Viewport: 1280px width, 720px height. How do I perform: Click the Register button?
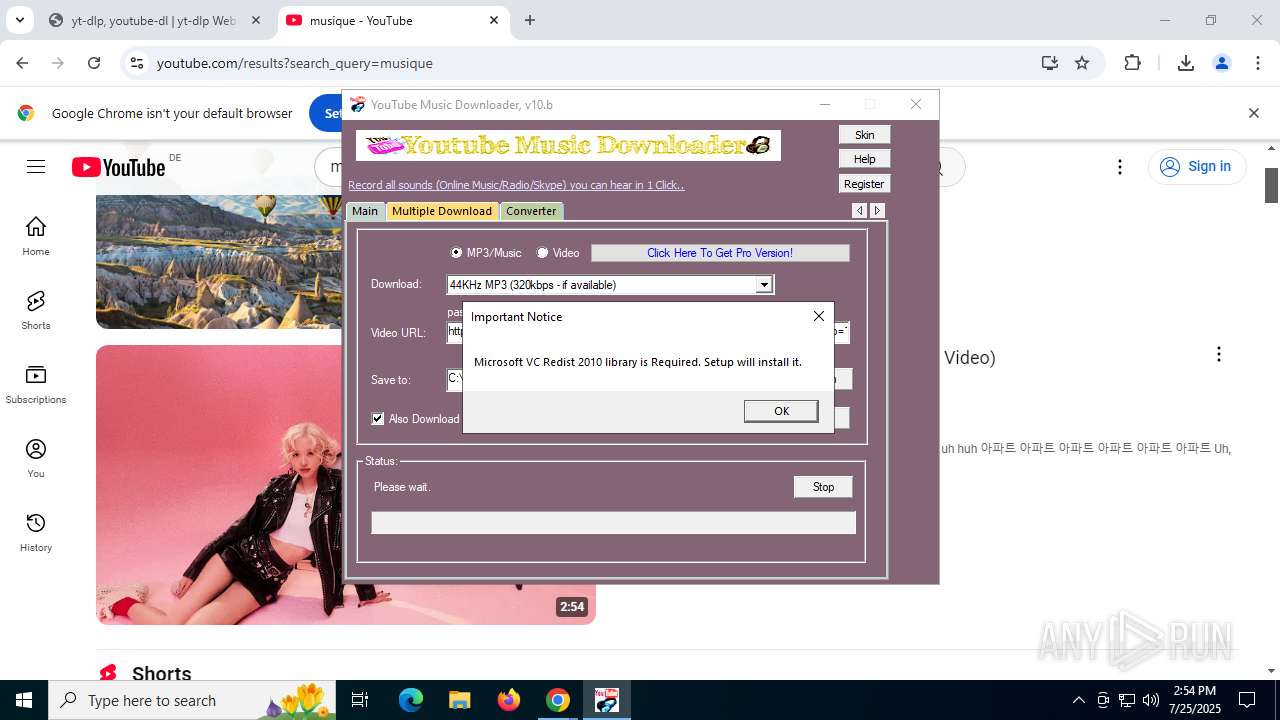[864, 184]
